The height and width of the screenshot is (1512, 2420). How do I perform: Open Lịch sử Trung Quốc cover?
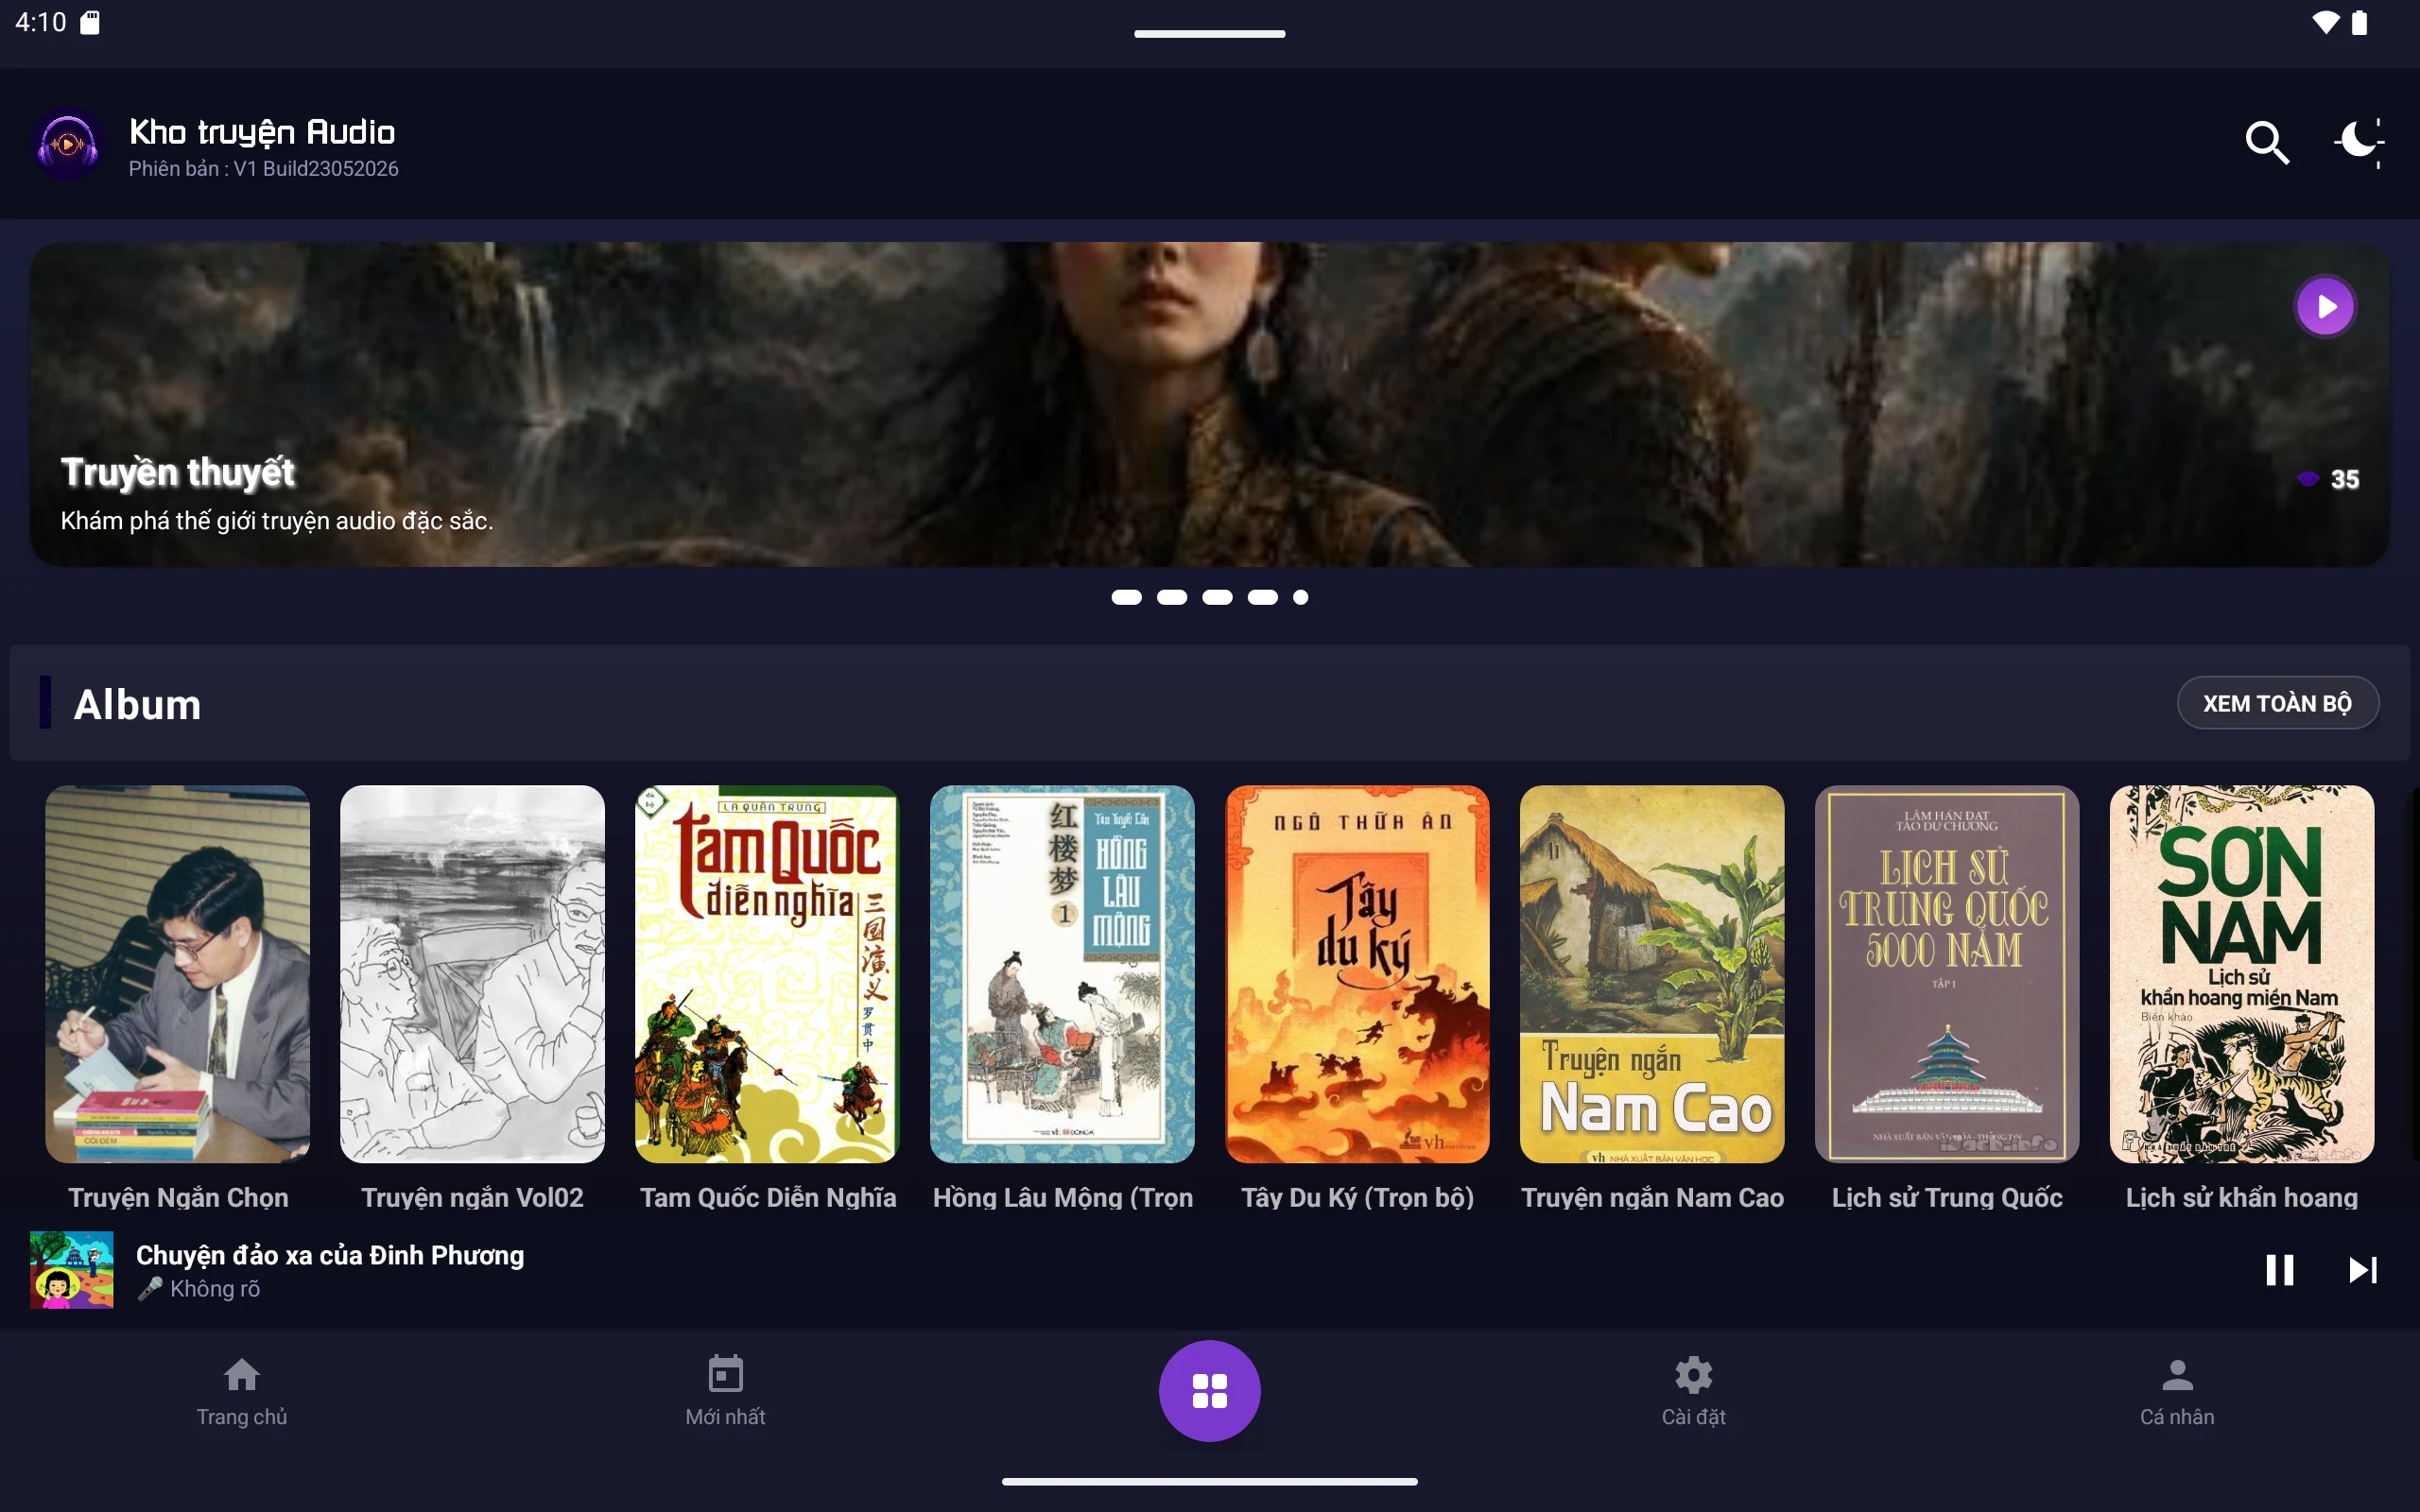point(1947,974)
